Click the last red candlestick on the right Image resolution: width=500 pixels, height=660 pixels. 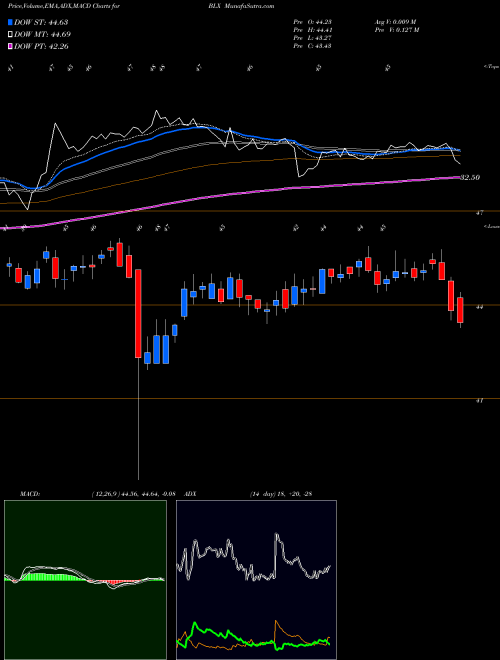click(460, 310)
